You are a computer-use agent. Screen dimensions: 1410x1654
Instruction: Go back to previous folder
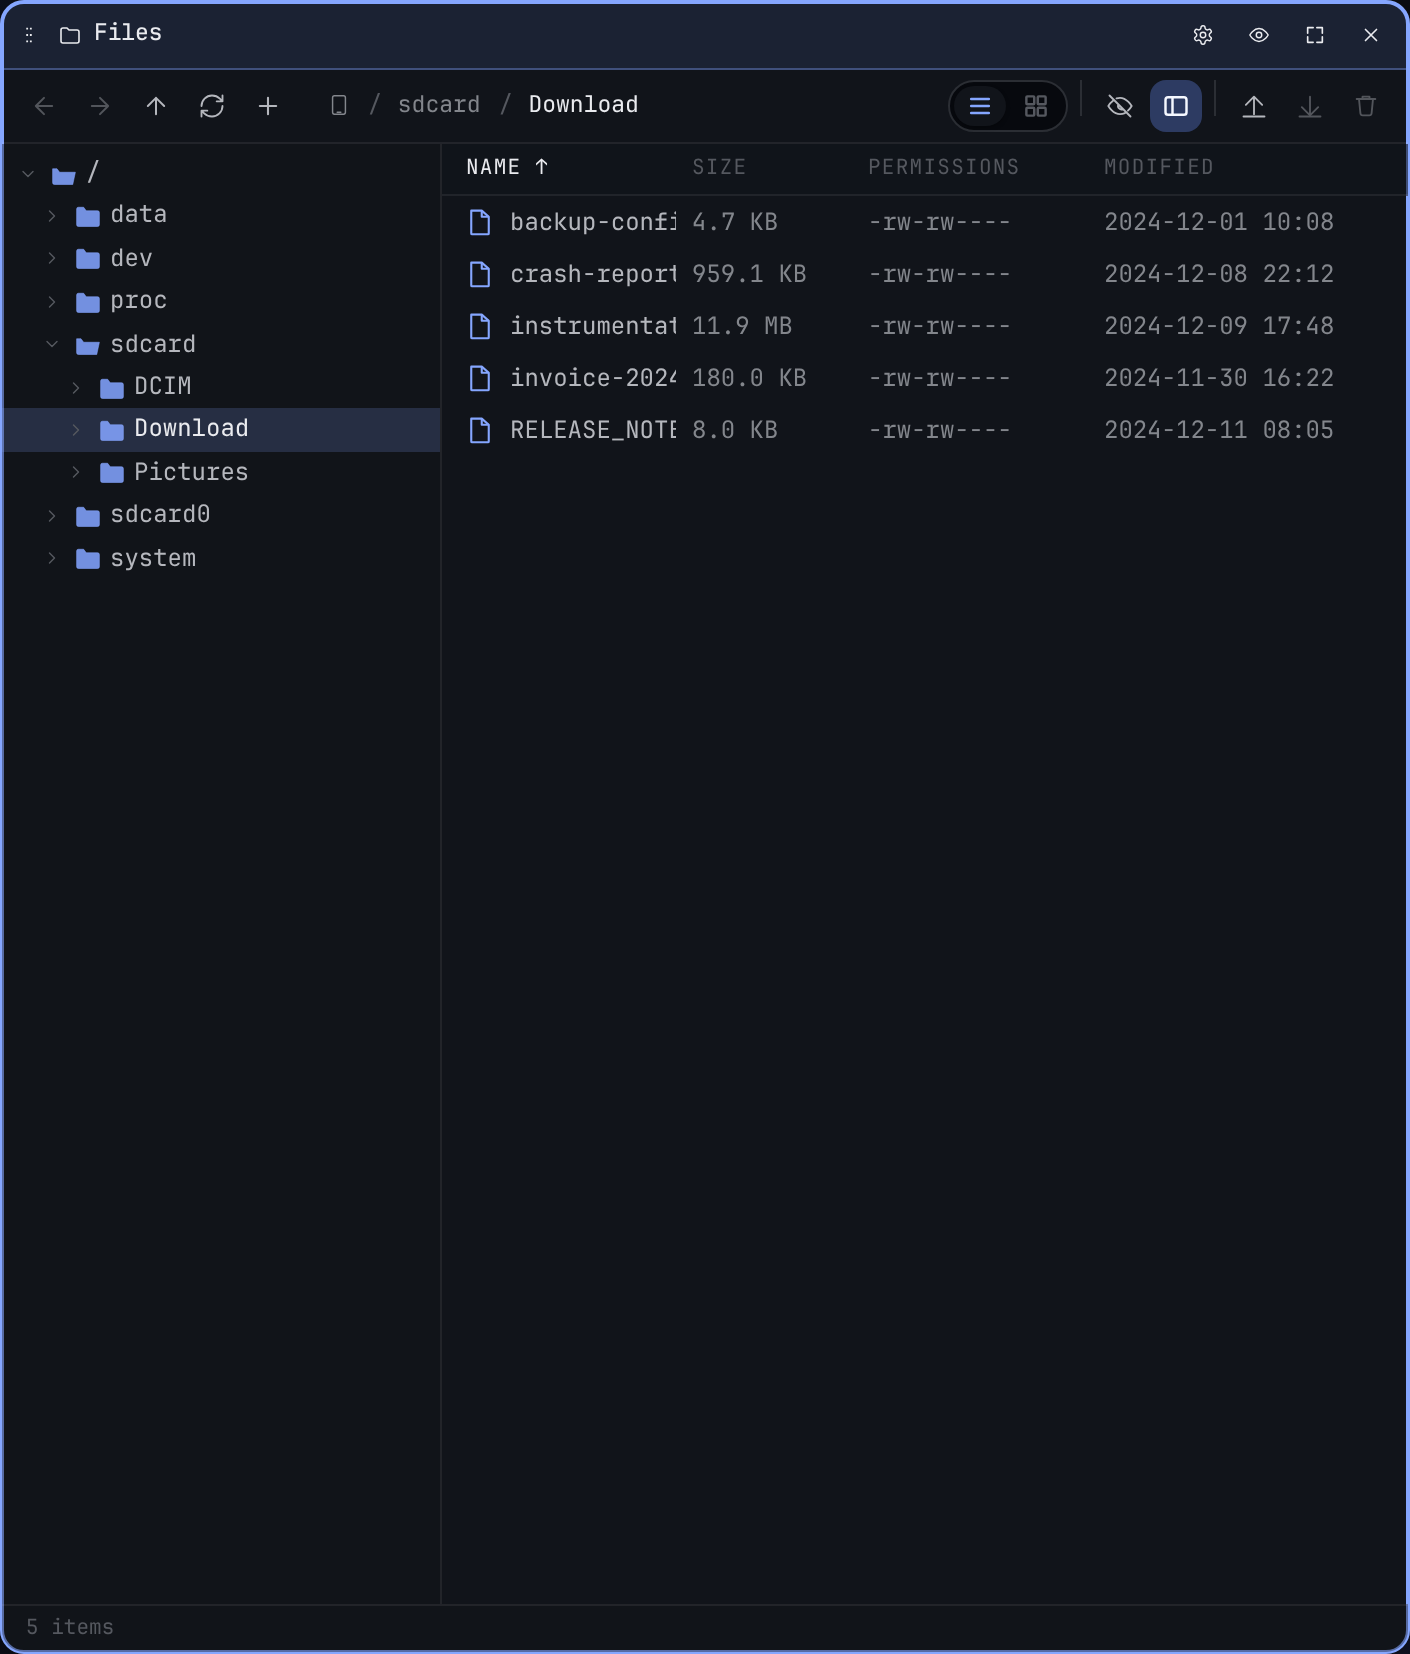44,106
